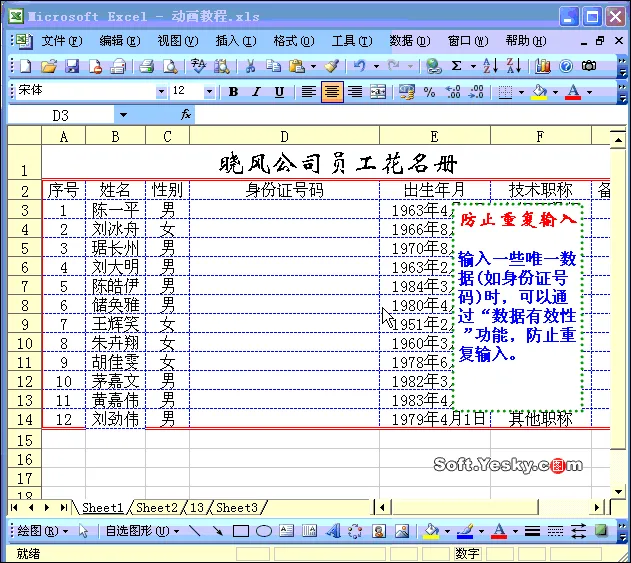
Task: Toggle Bold formatting
Action: coord(233,92)
